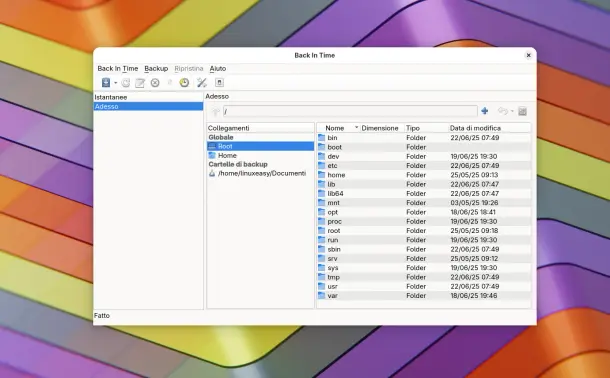Click the bin folder icon
The width and height of the screenshot is (610, 378).
click(321, 138)
